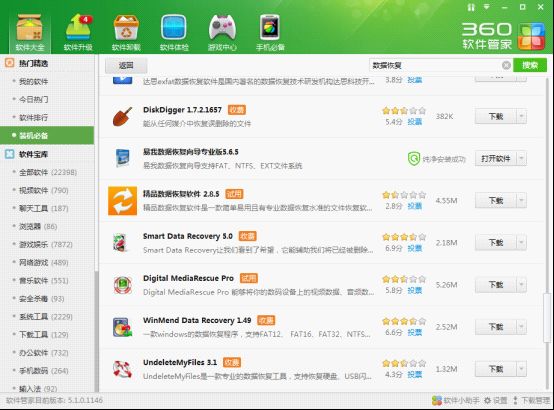Download Digital MediaRescue Pro
This screenshot has height=410, width=554.
coord(495,285)
